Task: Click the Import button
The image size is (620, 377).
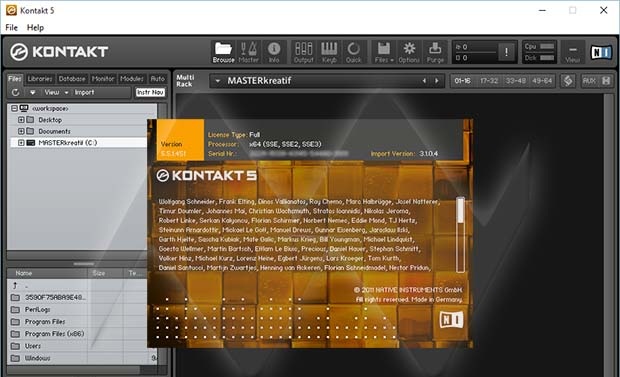Action: [84, 92]
